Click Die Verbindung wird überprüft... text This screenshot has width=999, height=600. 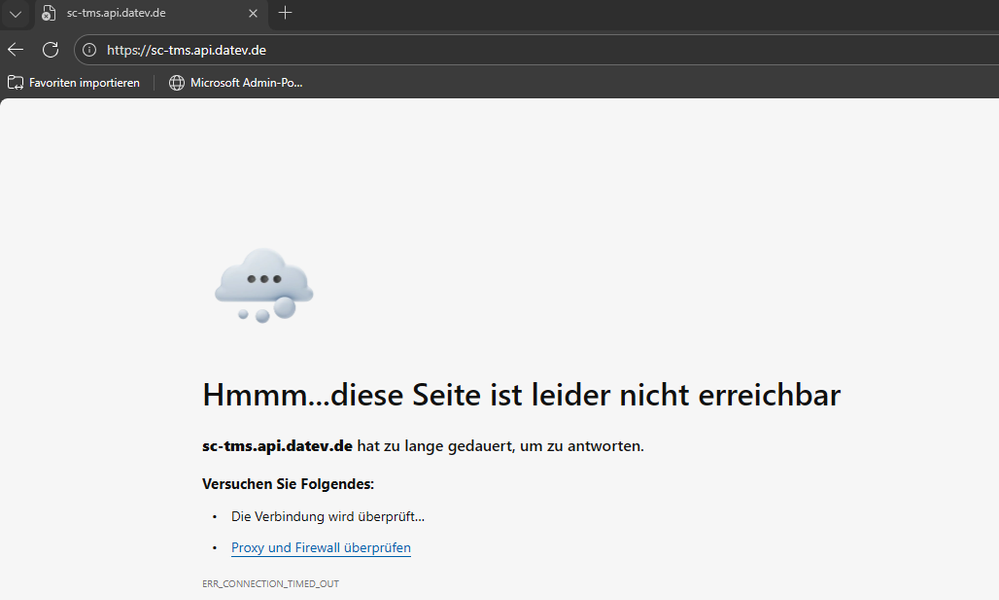pyautogui.click(x=327, y=517)
